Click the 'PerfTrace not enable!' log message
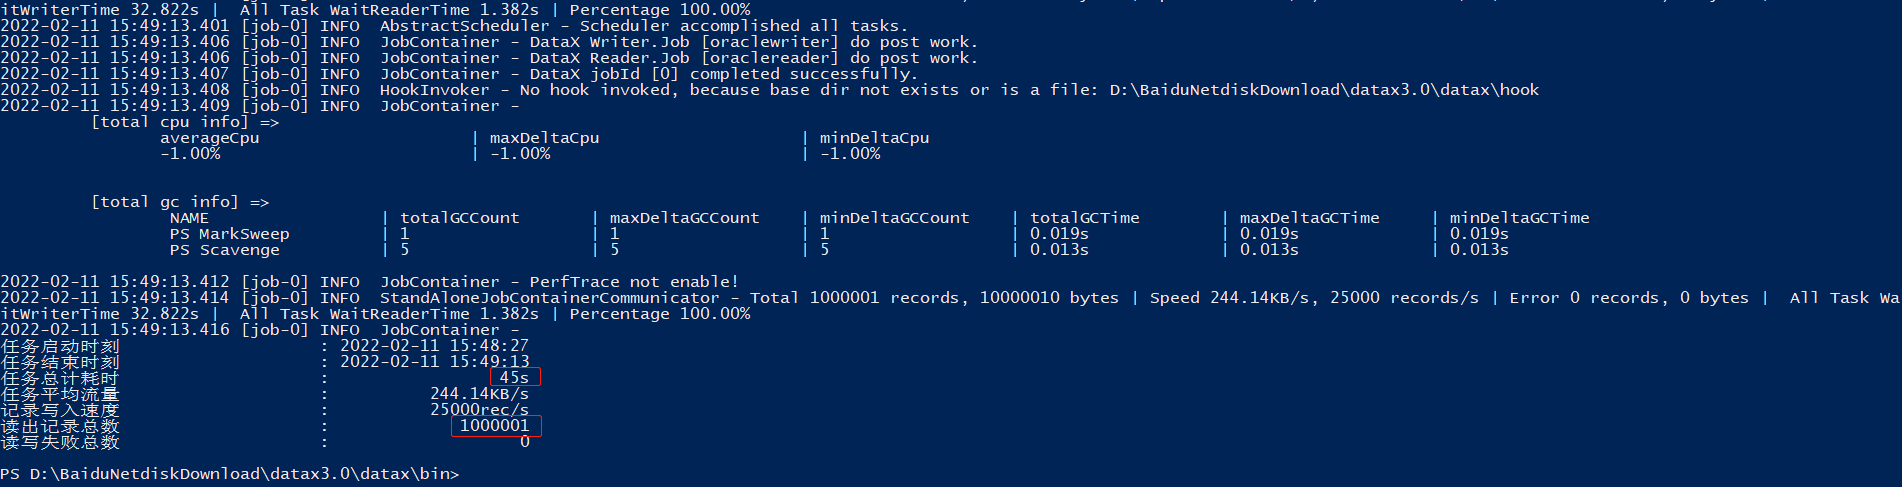This screenshot has width=1902, height=487. 634,282
